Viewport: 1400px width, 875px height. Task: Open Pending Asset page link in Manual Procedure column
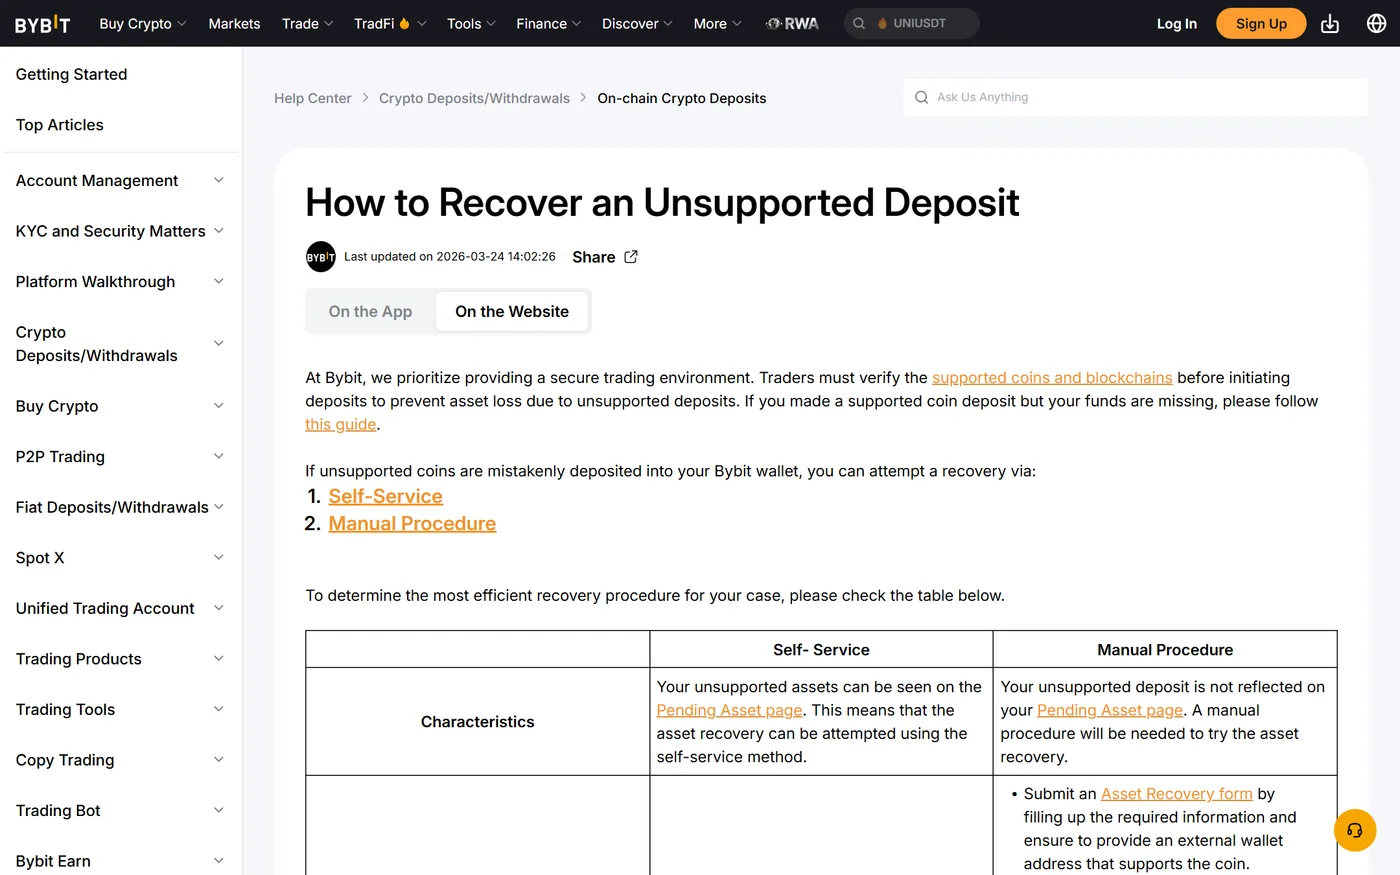pyautogui.click(x=1110, y=710)
